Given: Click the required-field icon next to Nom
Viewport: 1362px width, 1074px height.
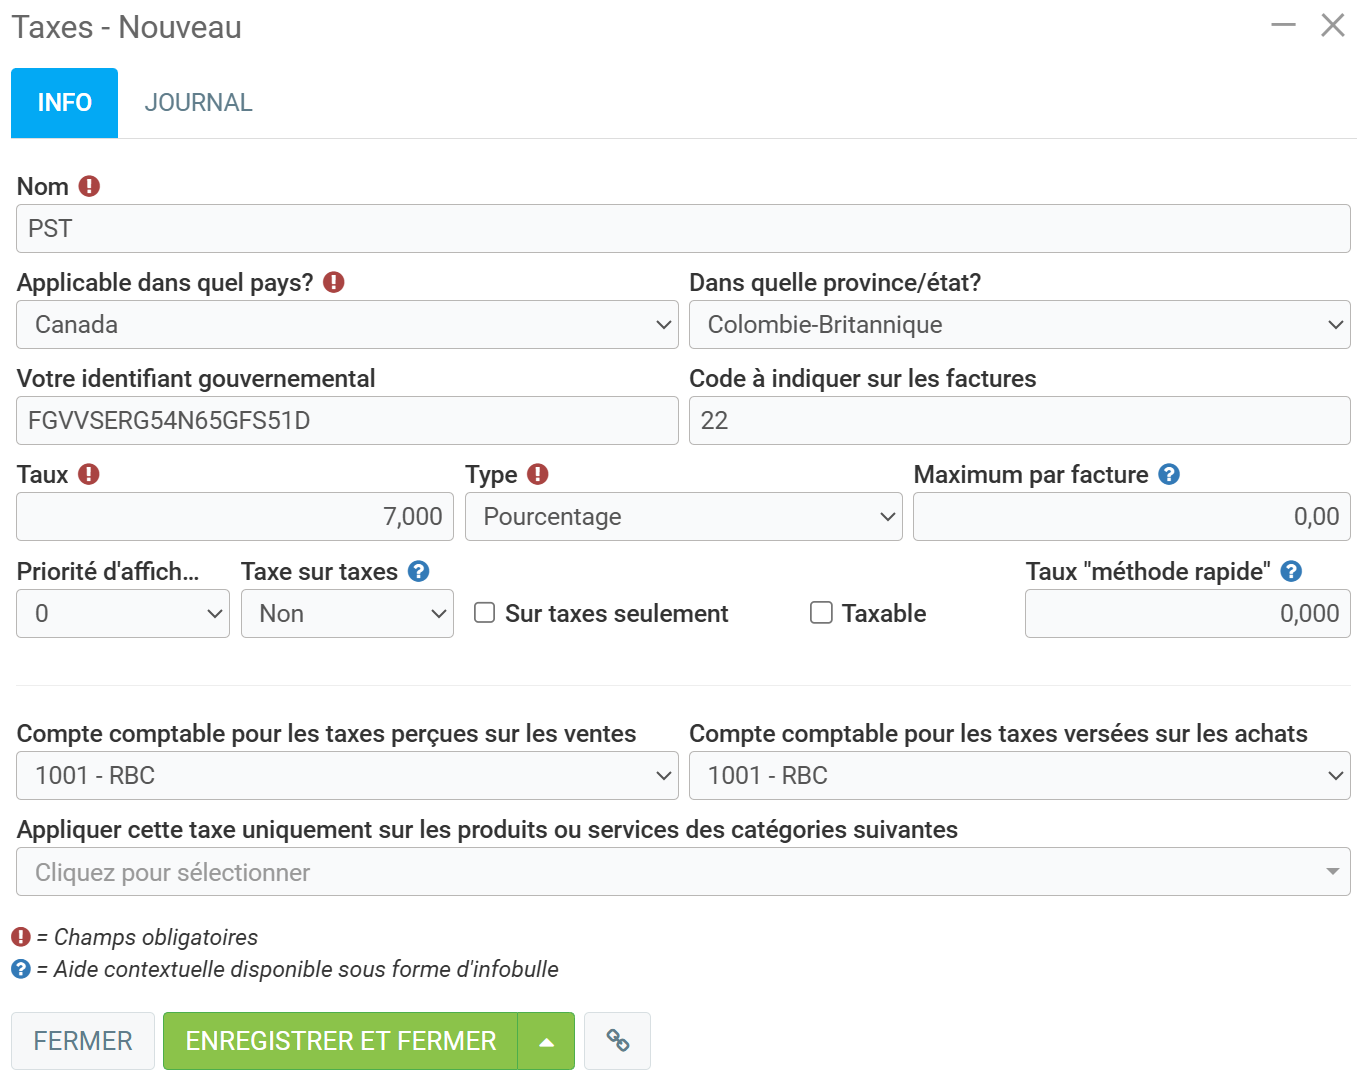Looking at the screenshot, I should coord(89,186).
